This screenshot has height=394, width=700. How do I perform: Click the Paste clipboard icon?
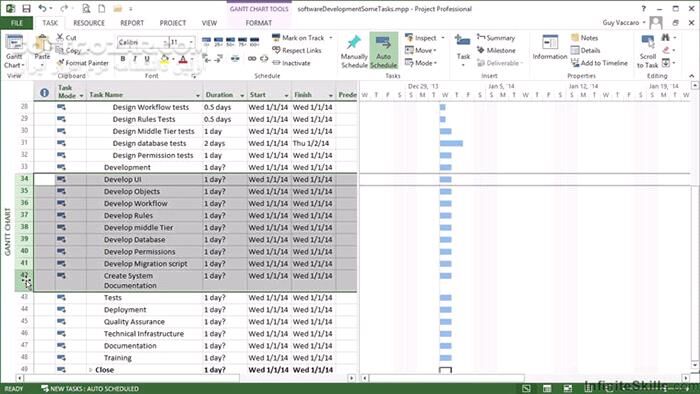click(42, 44)
